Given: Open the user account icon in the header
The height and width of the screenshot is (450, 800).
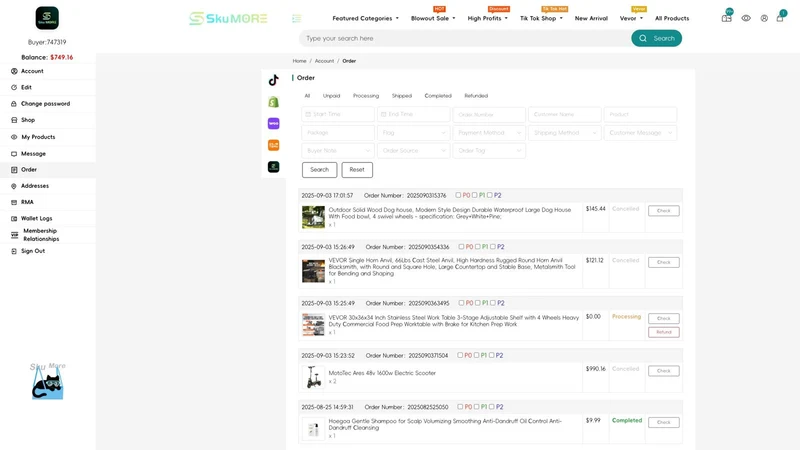Looking at the screenshot, I should tap(764, 18).
